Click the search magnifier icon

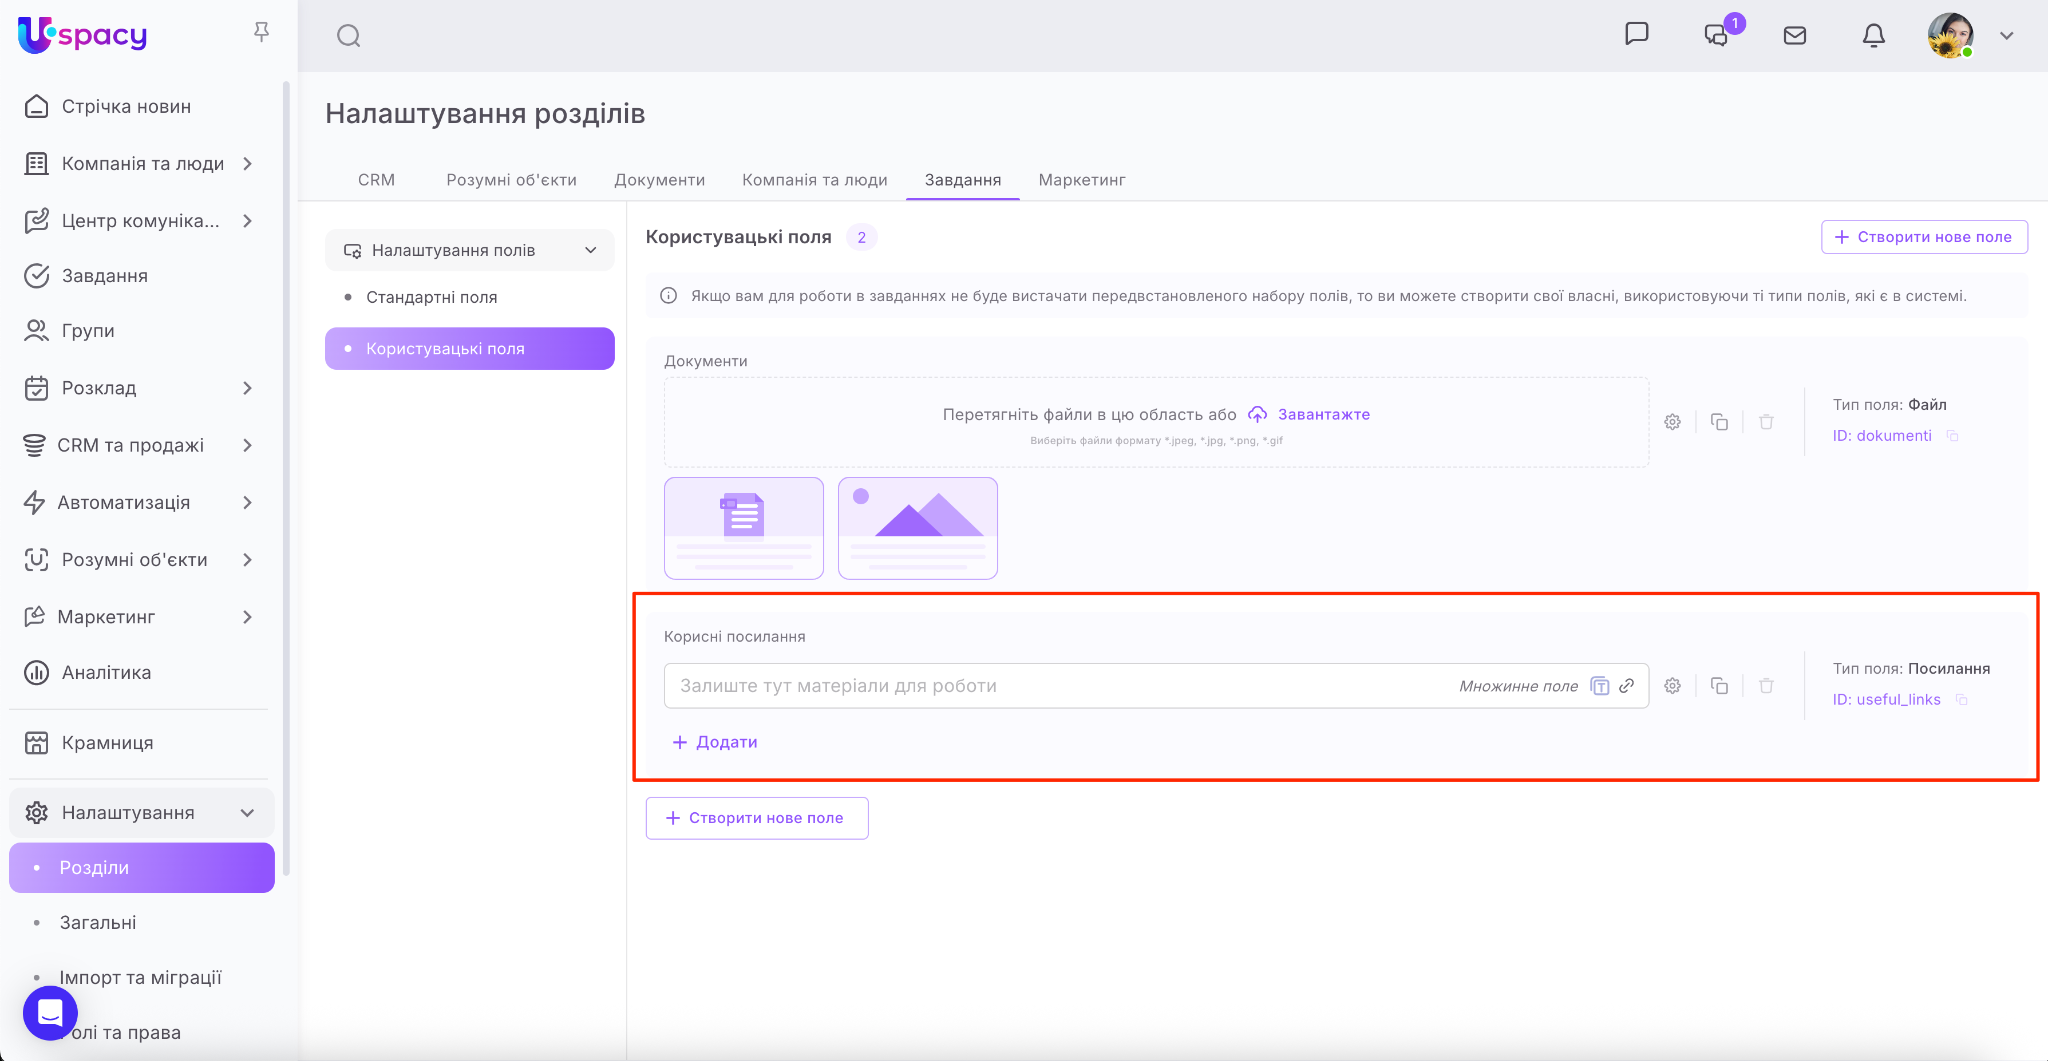pyautogui.click(x=348, y=36)
